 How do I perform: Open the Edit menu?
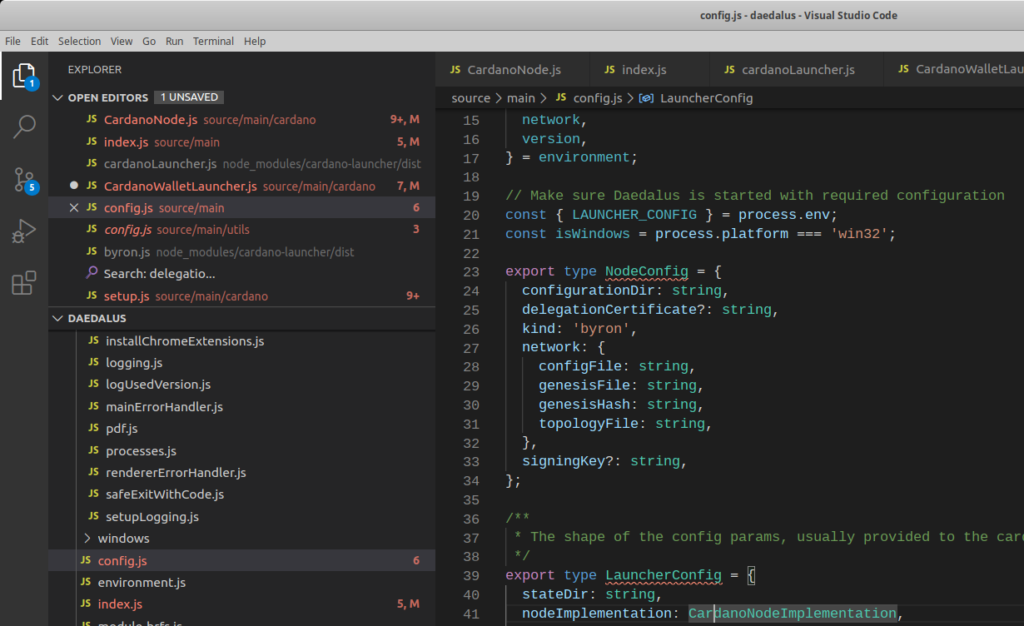(x=39, y=40)
